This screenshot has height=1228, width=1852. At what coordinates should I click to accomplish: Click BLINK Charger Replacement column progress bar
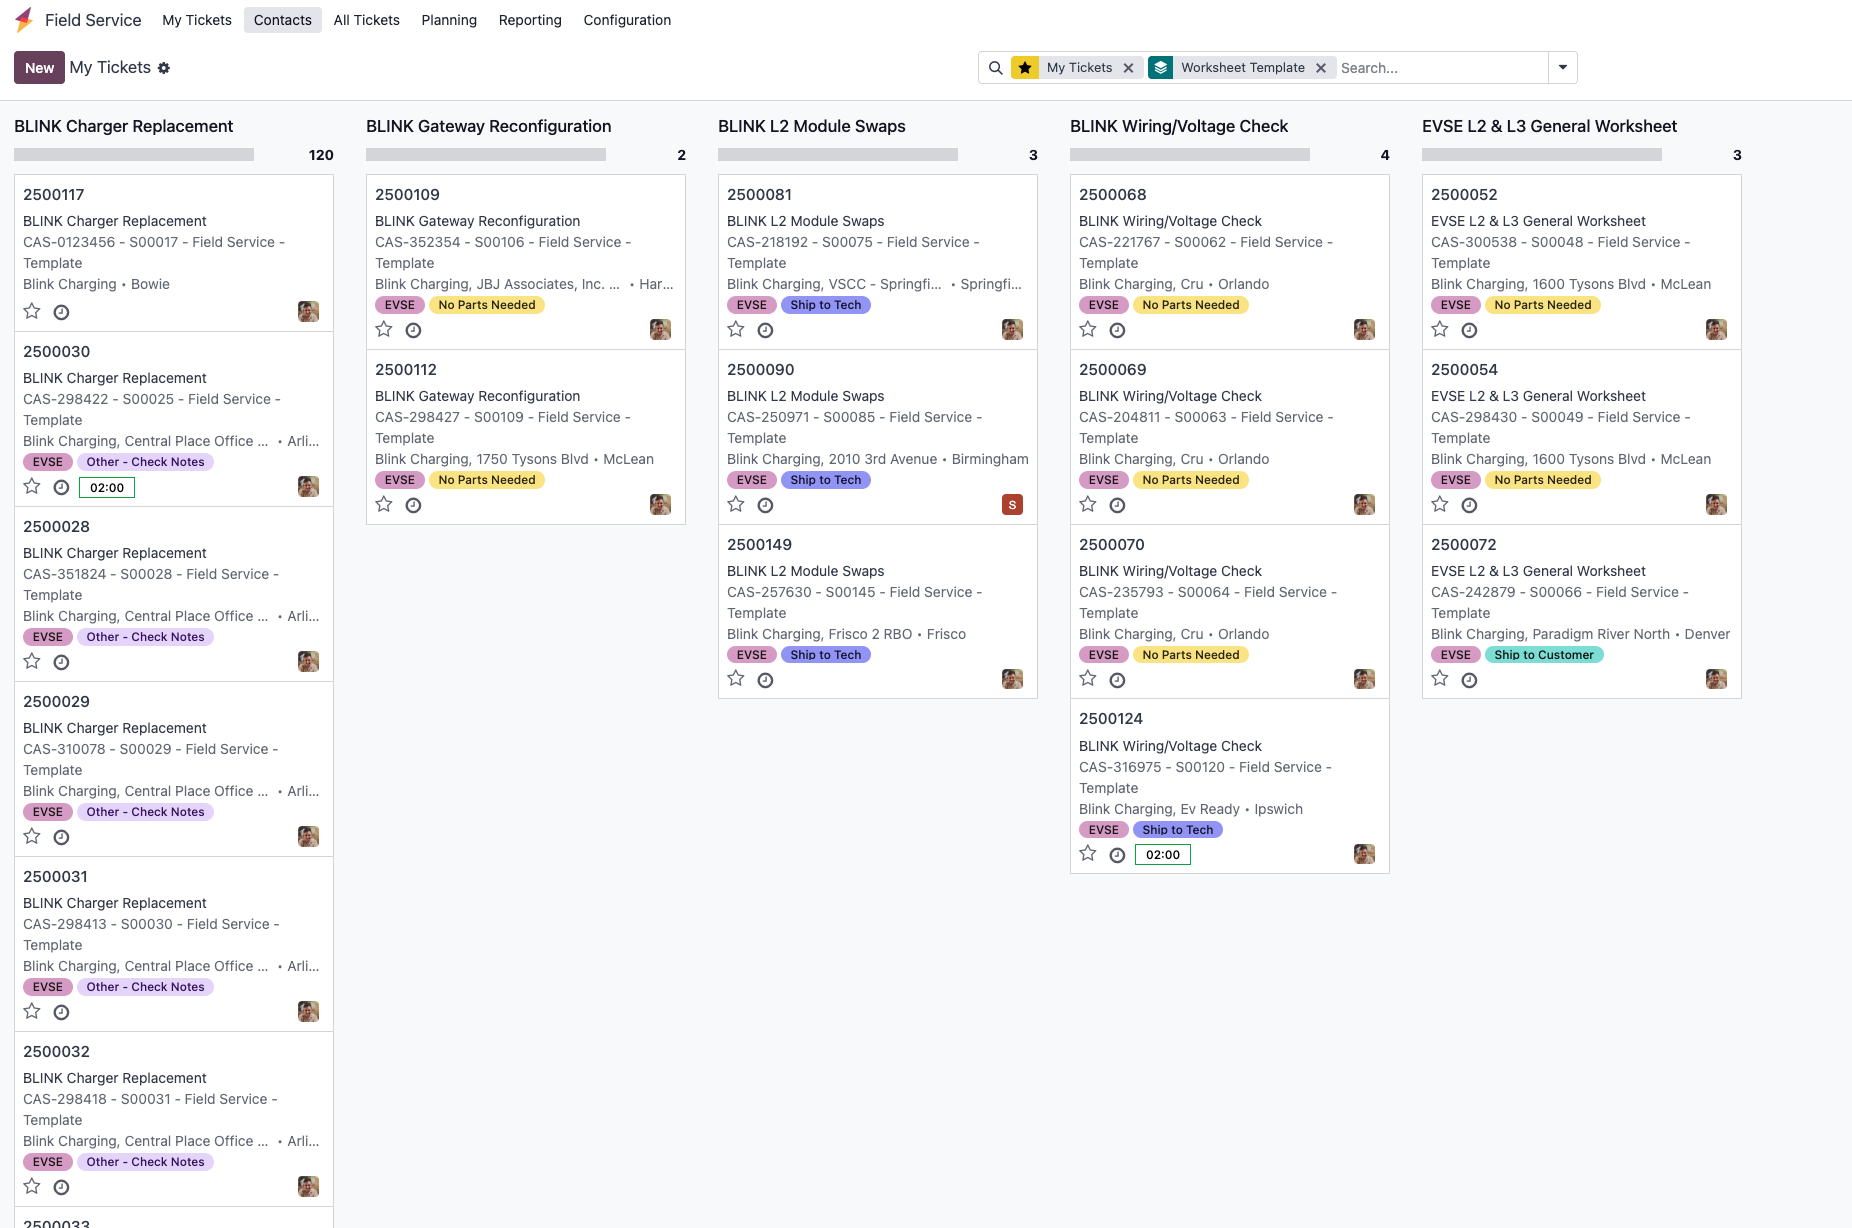pyautogui.click(x=134, y=155)
